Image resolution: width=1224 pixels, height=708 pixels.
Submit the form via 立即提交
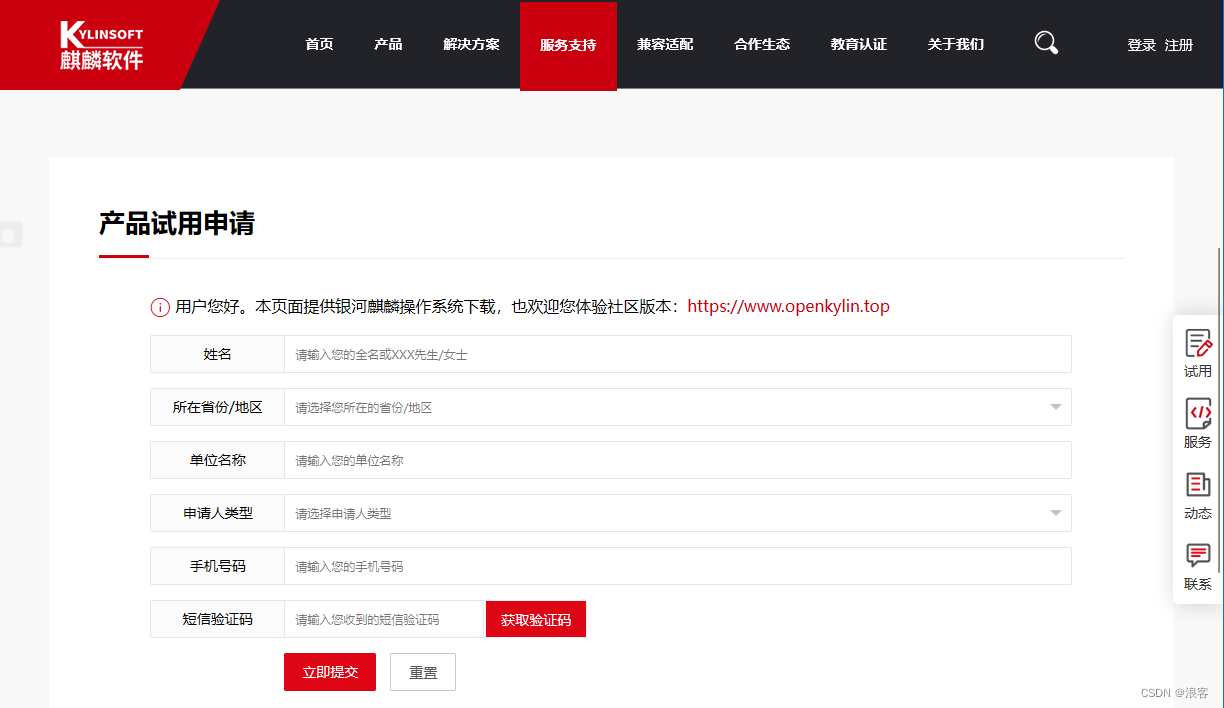[329, 671]
